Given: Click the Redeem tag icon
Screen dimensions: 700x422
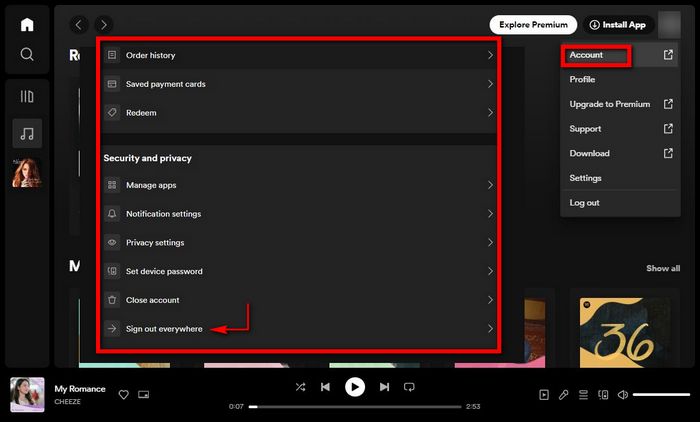Looking at the screenshot, I should tap(112, 113).
